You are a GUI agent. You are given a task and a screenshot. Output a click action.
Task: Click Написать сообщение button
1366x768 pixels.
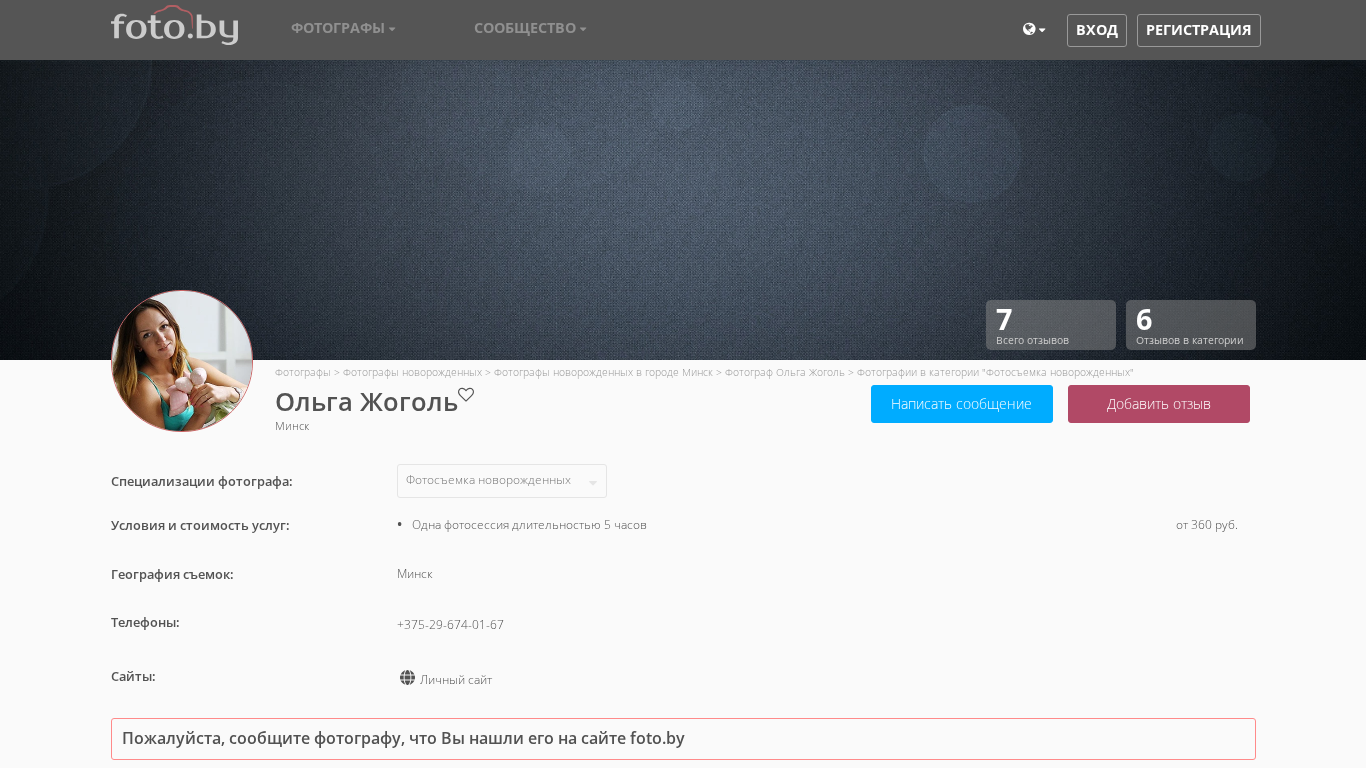(x=962, y=404)
